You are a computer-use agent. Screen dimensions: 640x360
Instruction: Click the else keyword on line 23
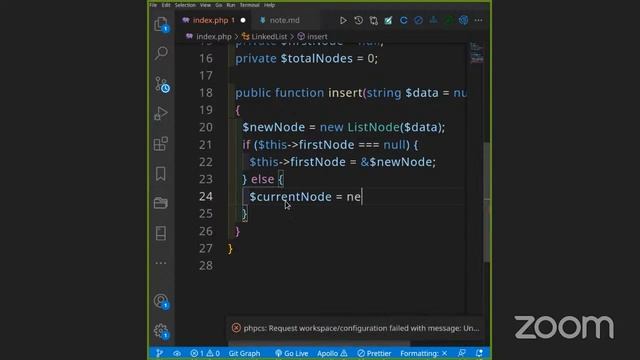pos(262,179)
